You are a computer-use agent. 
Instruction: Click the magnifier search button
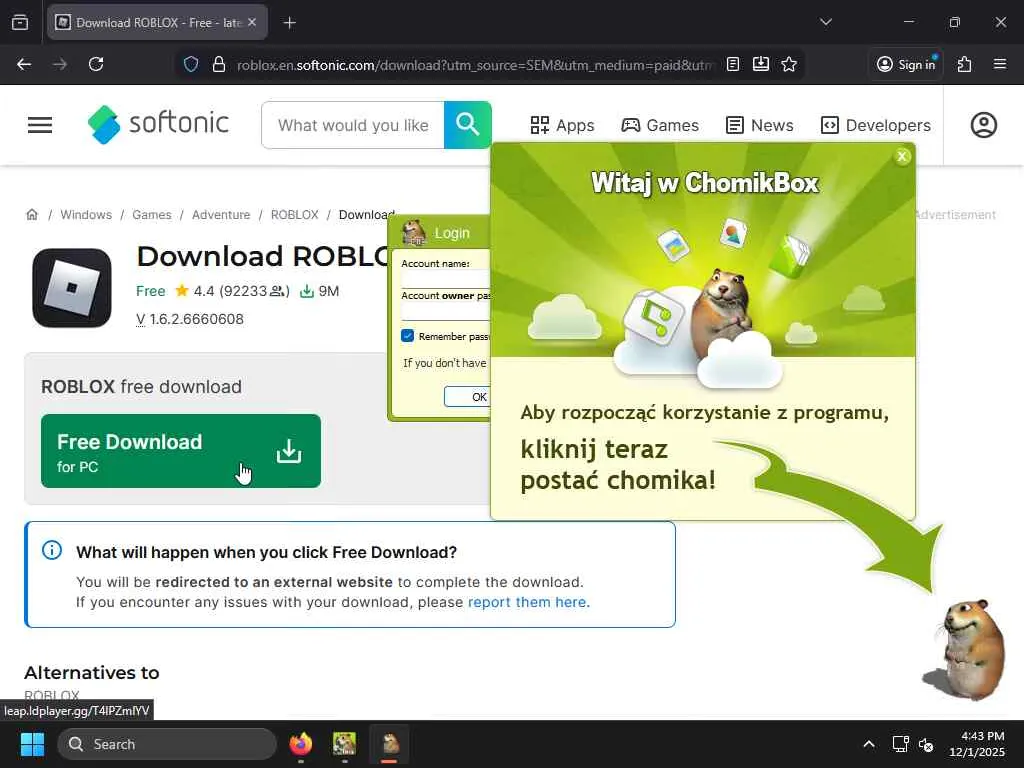468,125
